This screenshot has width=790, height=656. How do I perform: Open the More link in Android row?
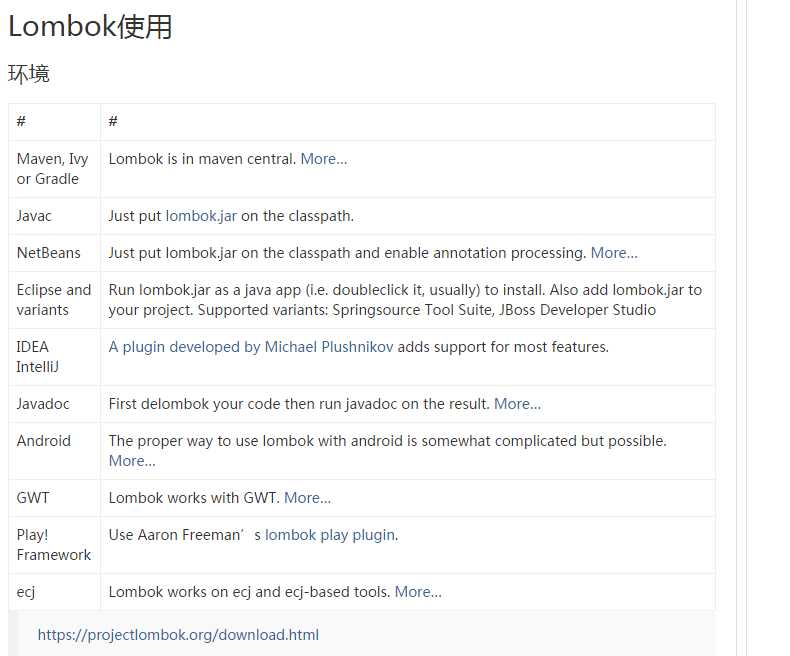pyautogui.click(x=132, y=461)
